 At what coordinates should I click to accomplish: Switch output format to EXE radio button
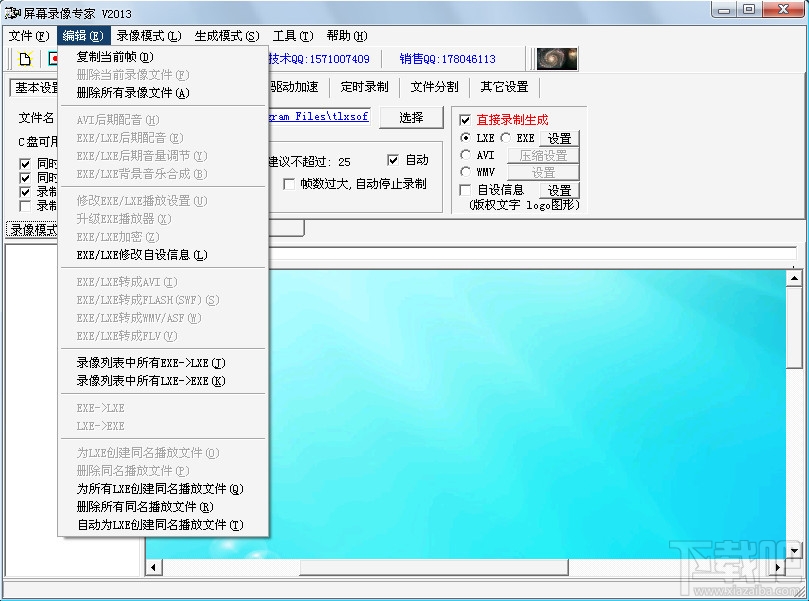click(x=506, y=137)
